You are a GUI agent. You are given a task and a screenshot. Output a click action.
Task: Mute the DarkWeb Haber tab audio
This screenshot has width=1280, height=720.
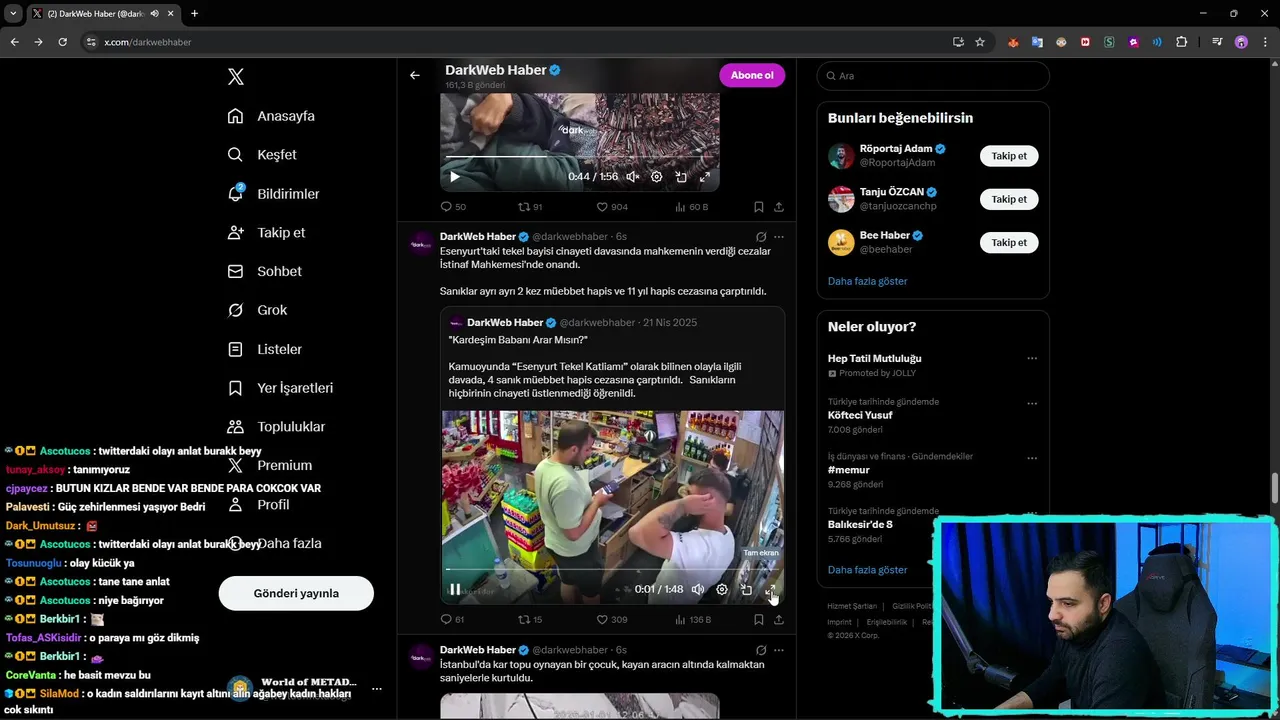tap(154, 14)
